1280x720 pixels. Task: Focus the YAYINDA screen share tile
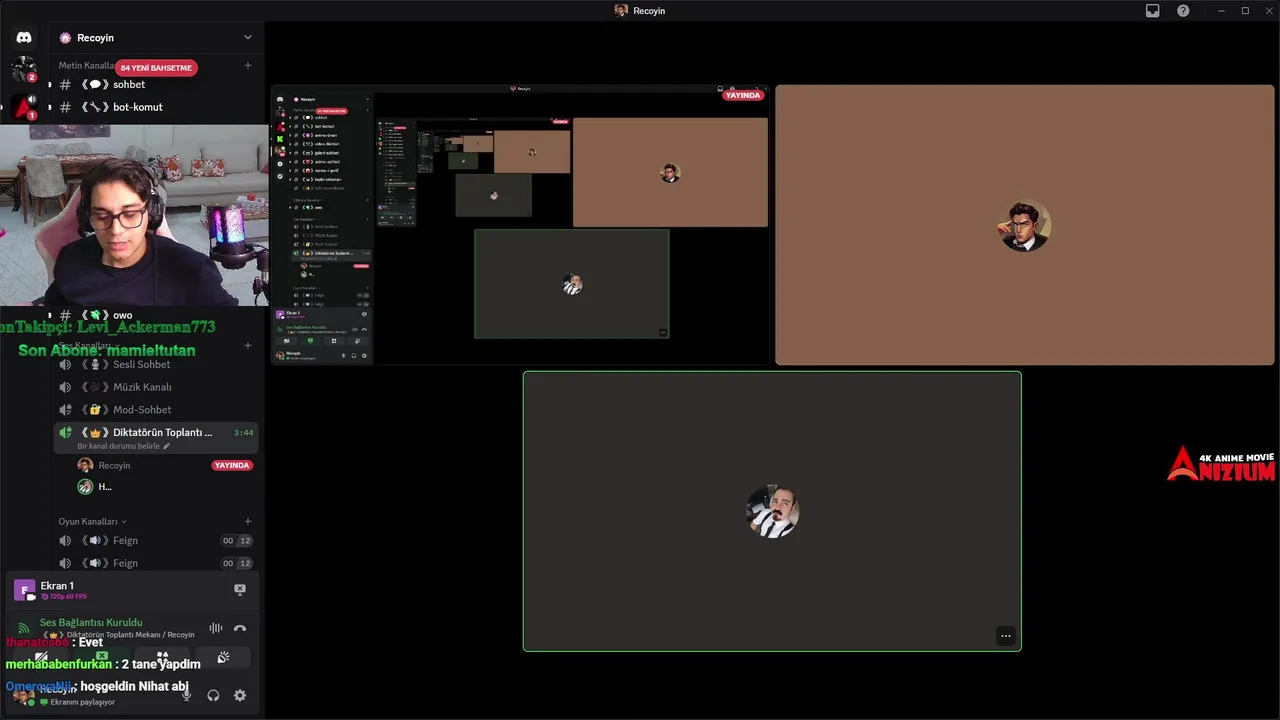520,224
